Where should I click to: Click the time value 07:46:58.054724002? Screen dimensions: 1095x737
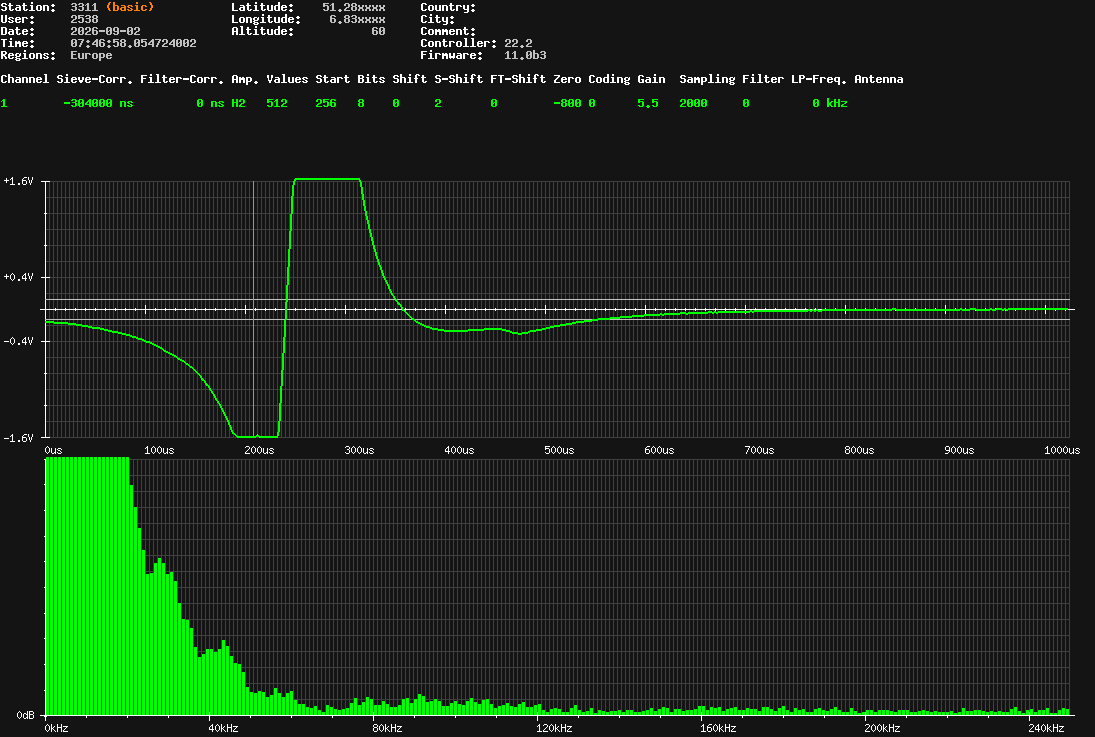point(133,43)
